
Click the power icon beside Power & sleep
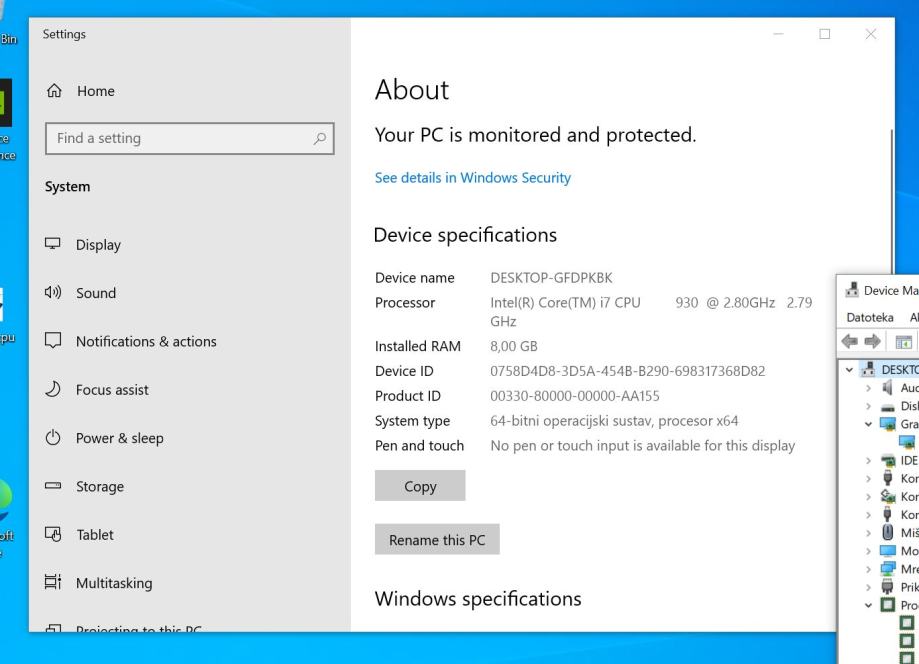[54, 438]
